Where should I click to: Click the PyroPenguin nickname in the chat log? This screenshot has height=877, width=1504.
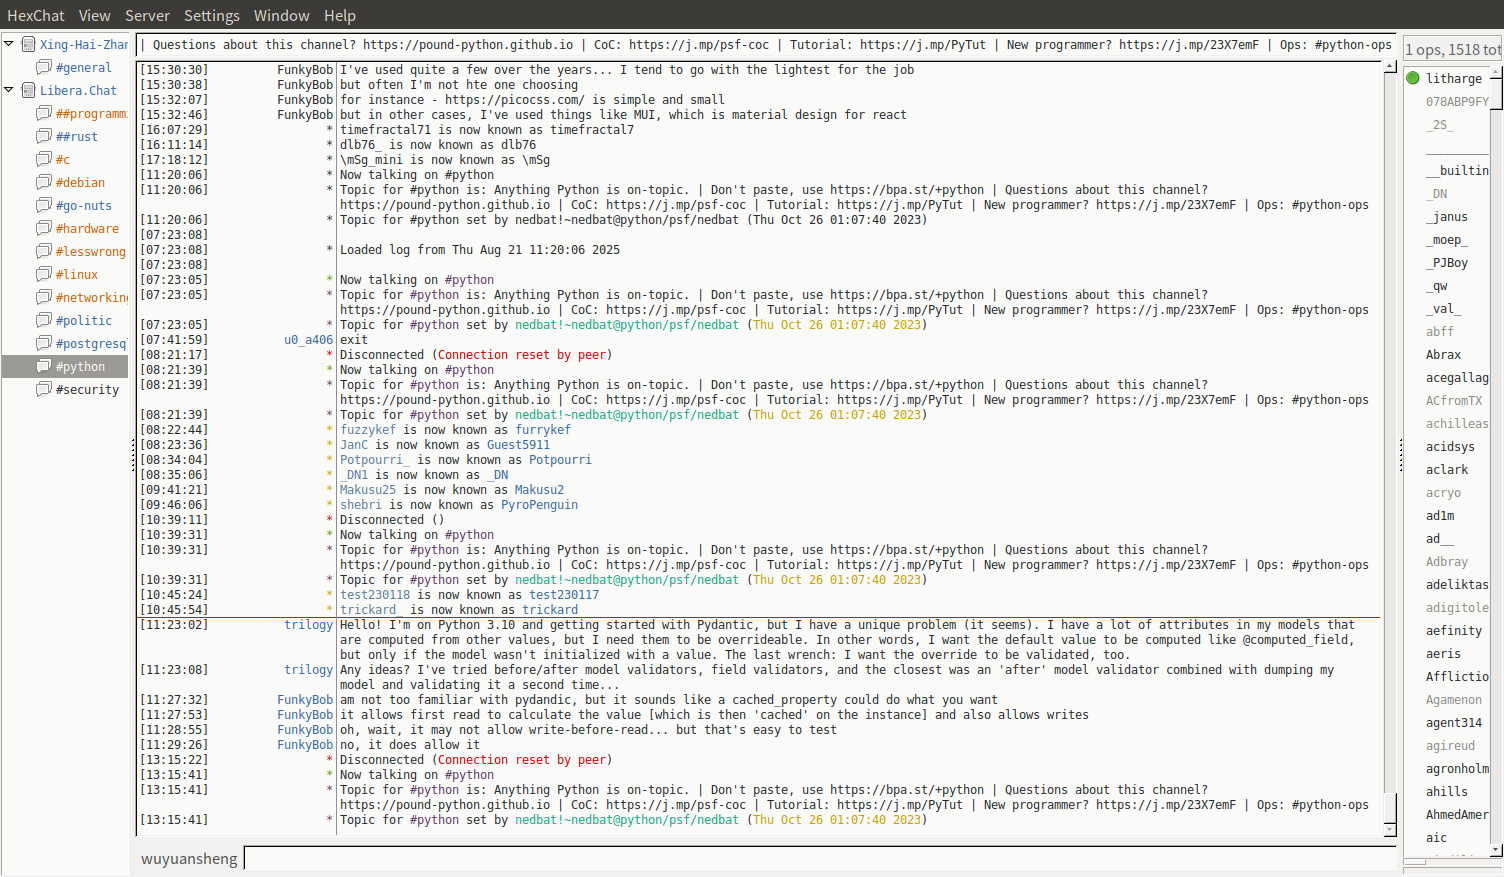(x=539, y=504)
